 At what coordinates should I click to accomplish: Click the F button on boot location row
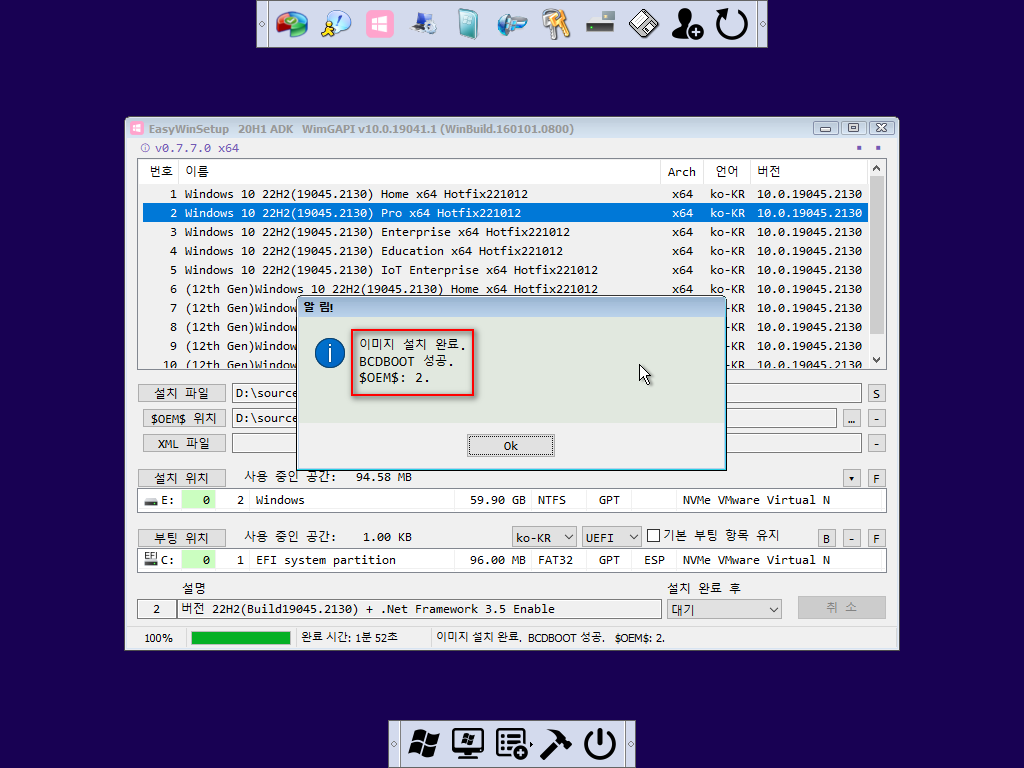(876, 539)
